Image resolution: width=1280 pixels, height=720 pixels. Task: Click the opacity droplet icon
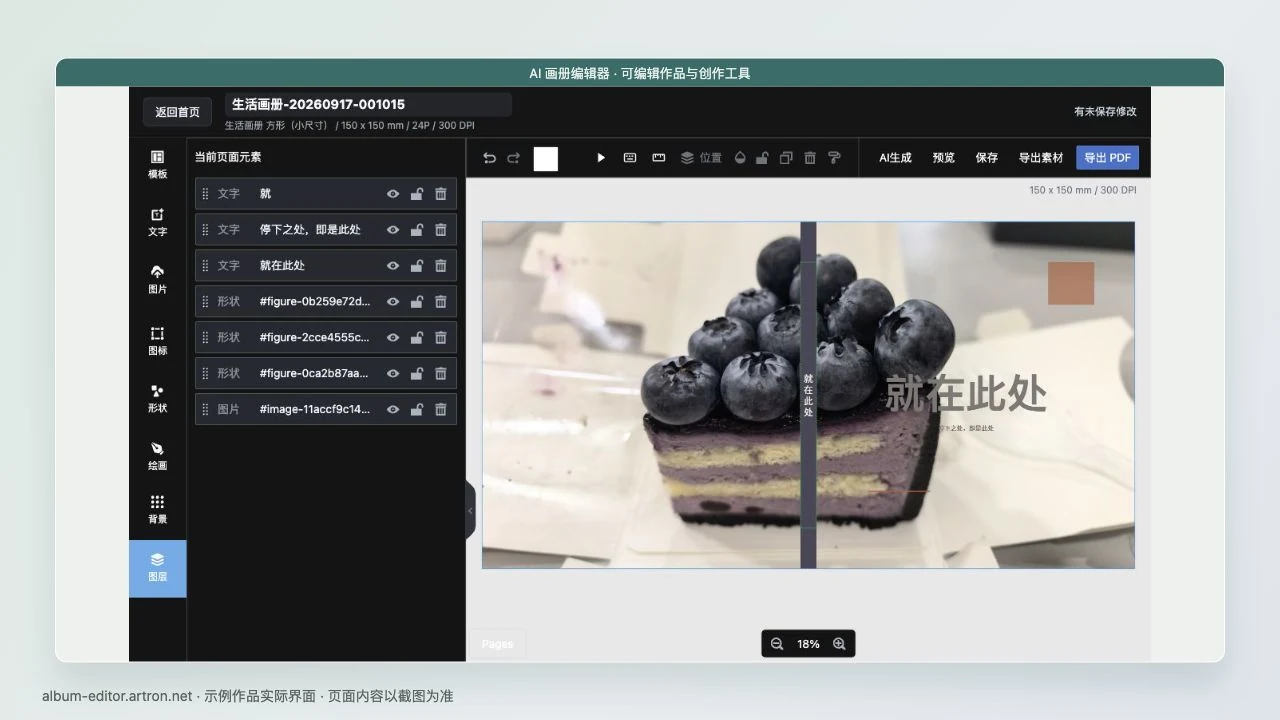point(740,158)
